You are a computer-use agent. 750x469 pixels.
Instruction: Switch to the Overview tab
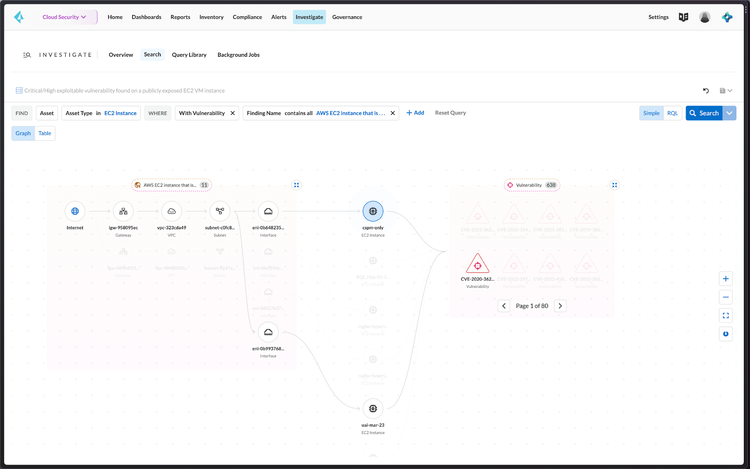(121, 55)
